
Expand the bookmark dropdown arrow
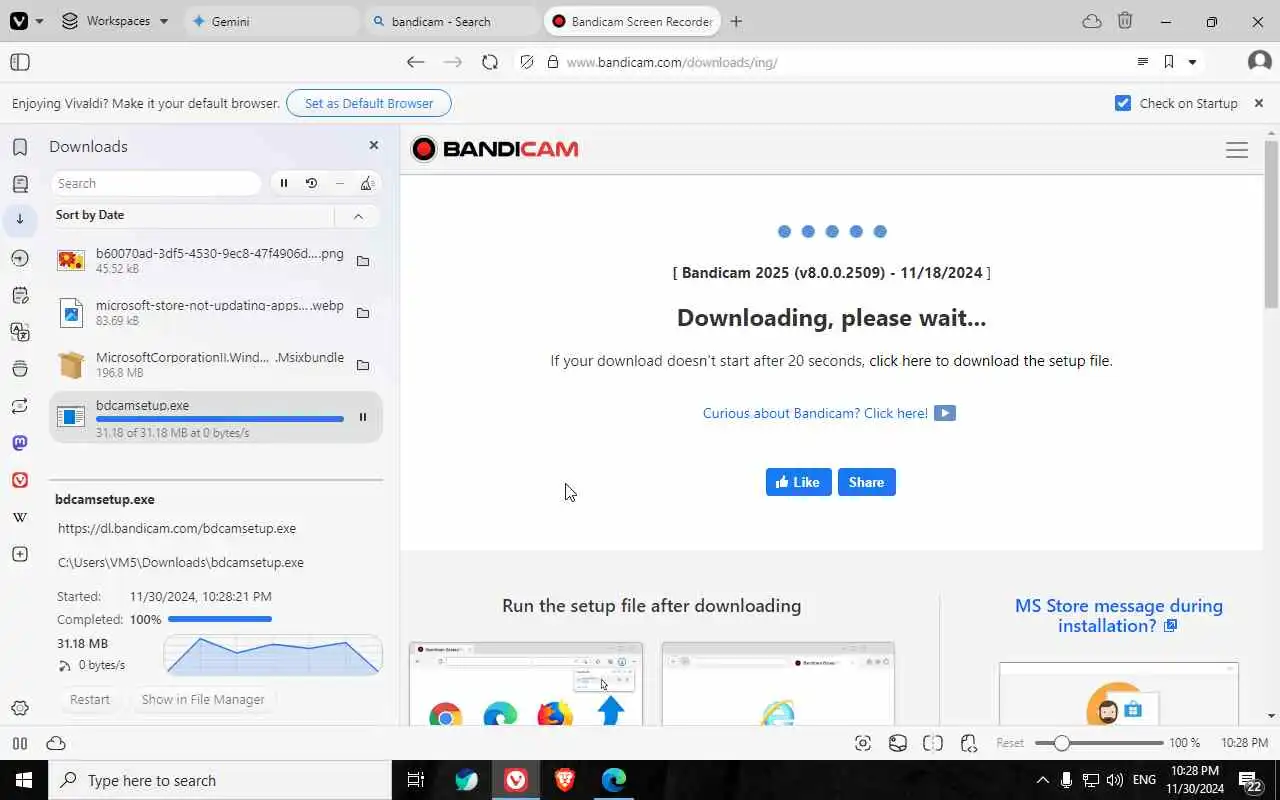(x=1192, y=62)
